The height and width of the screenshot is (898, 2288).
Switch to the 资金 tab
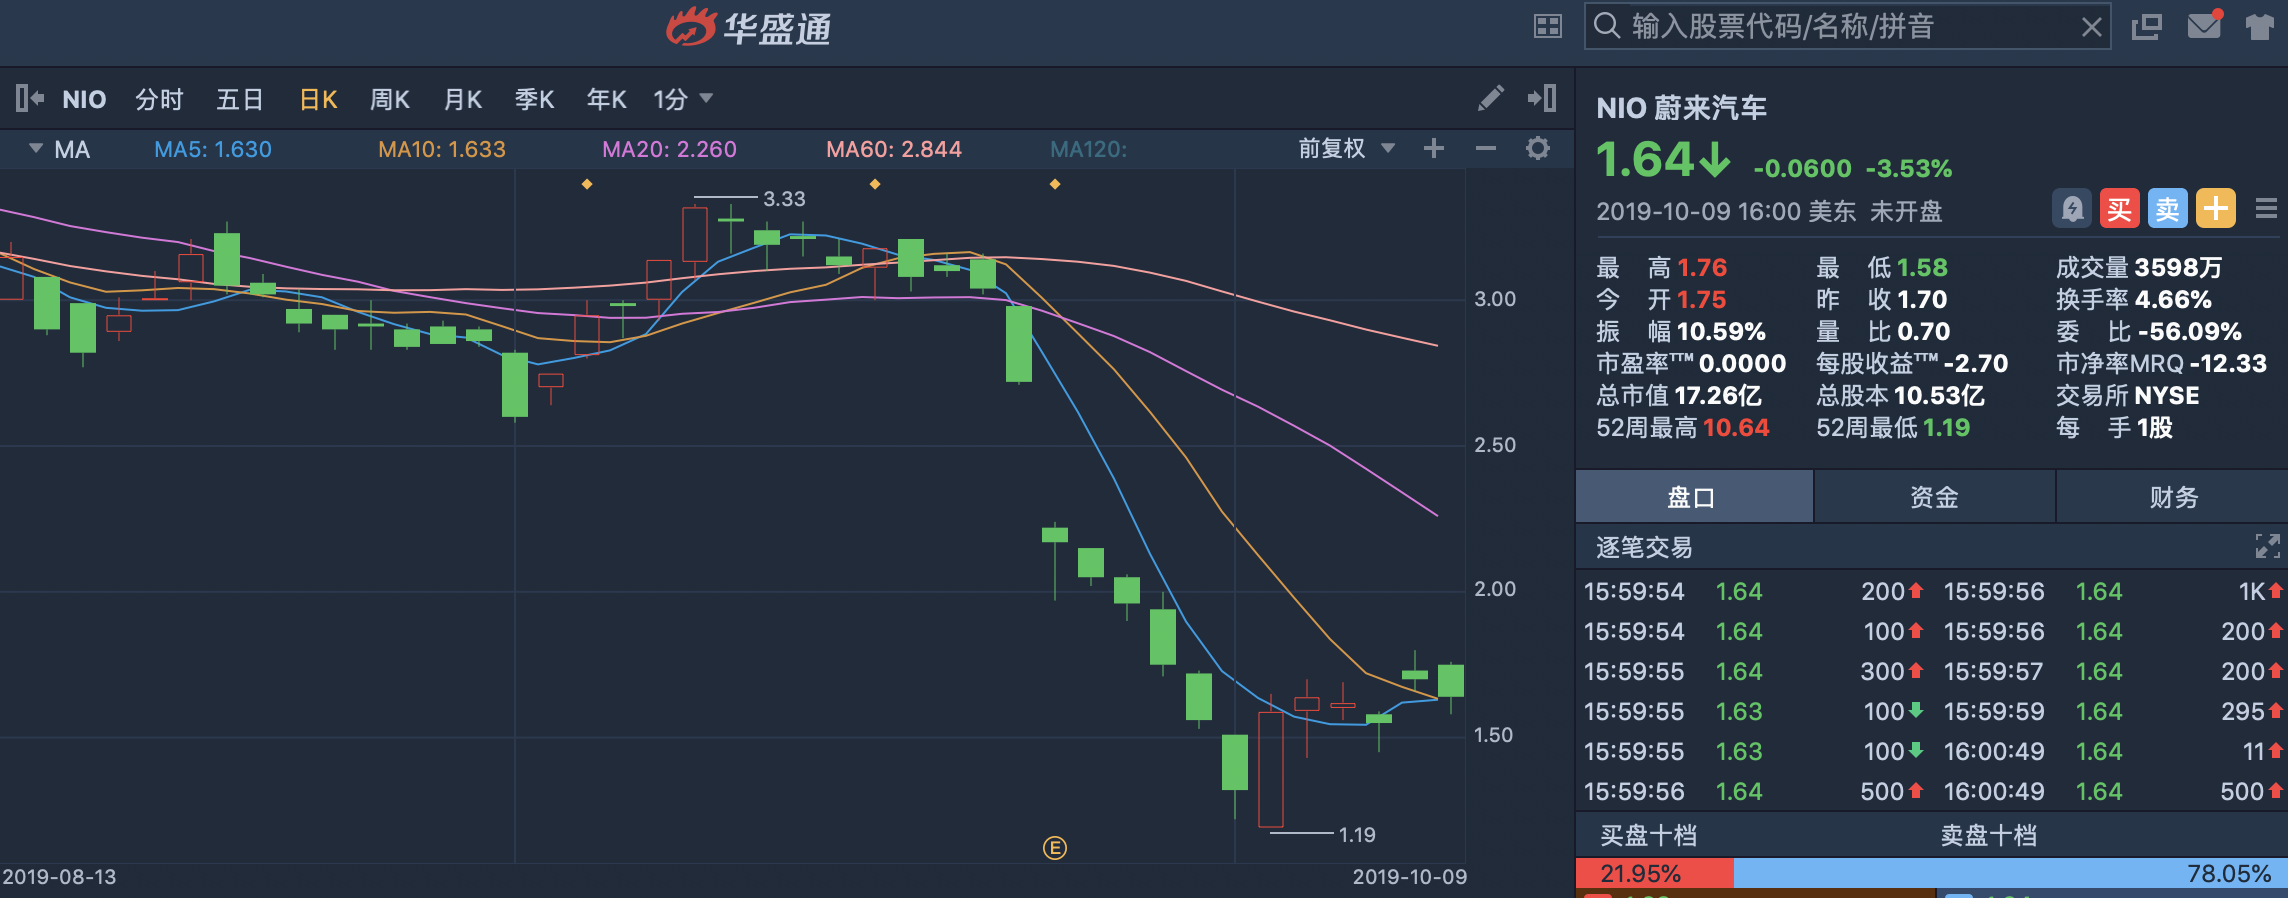pyautogui.click(x=1934, y=497)
